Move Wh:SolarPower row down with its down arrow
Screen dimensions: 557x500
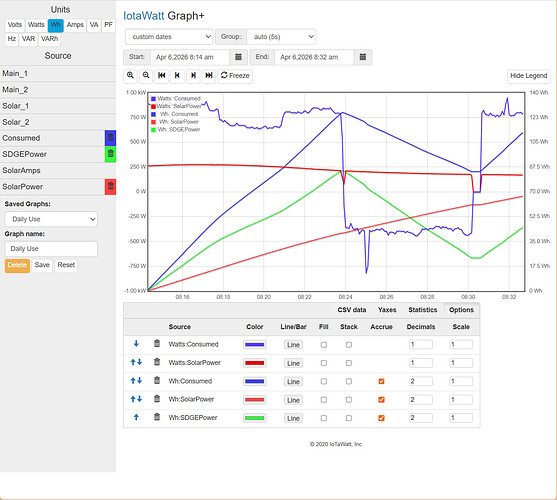(139, 399)
